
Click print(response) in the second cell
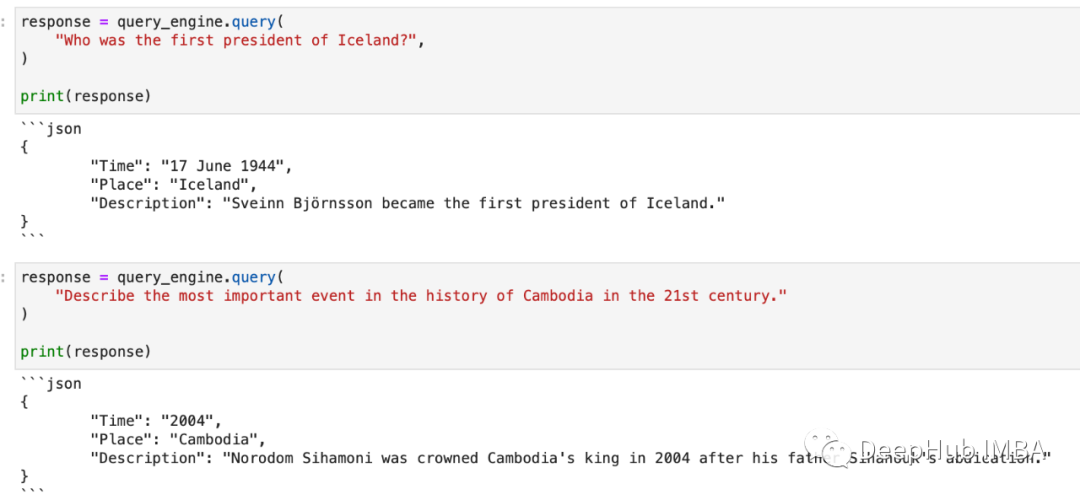click(85, 352)
